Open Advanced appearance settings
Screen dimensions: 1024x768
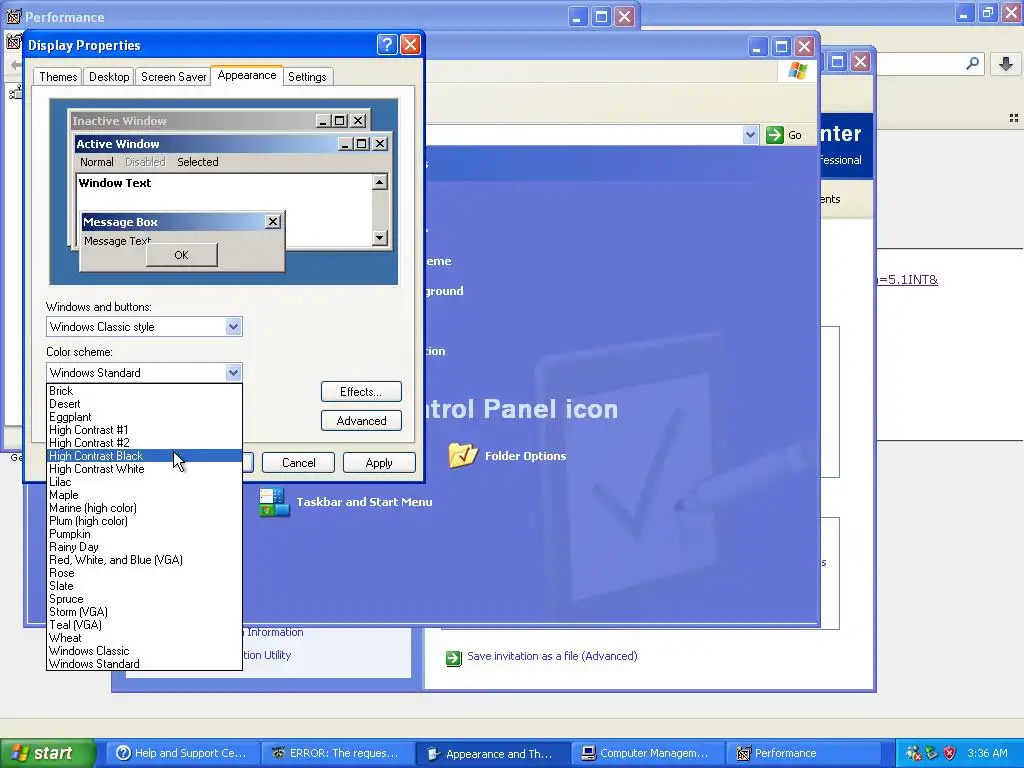(x=361, y=421)
